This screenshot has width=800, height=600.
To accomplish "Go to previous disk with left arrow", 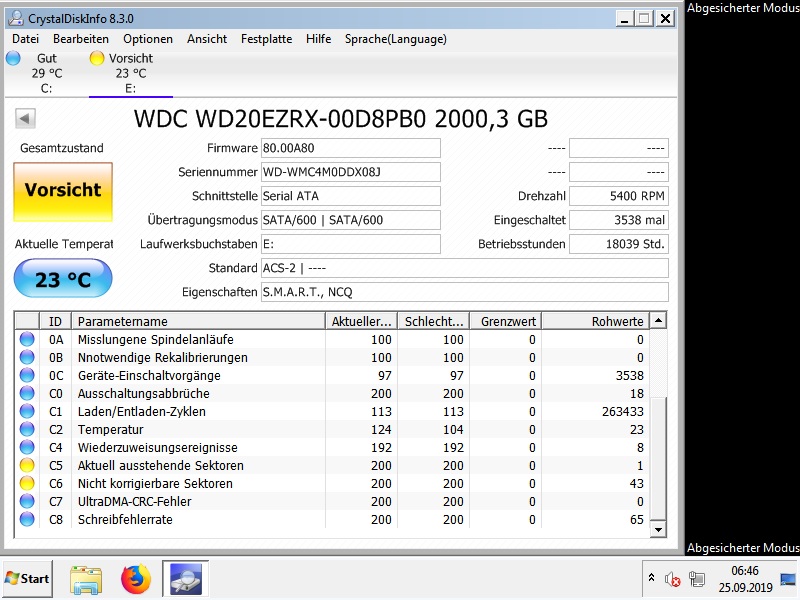I will (25, 119).
